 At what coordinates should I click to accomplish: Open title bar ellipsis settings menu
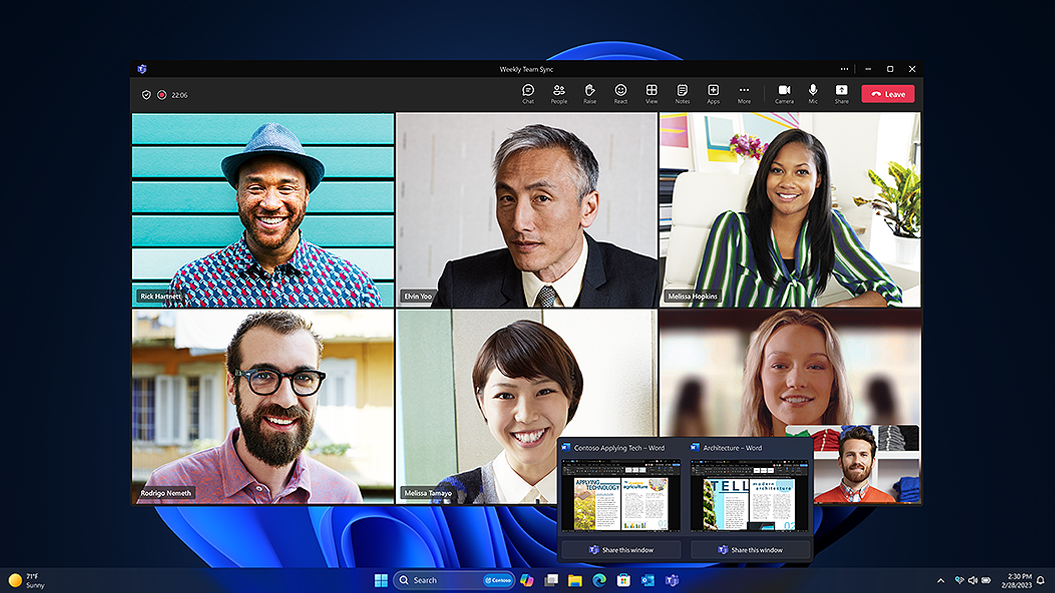tap(845, 69)
